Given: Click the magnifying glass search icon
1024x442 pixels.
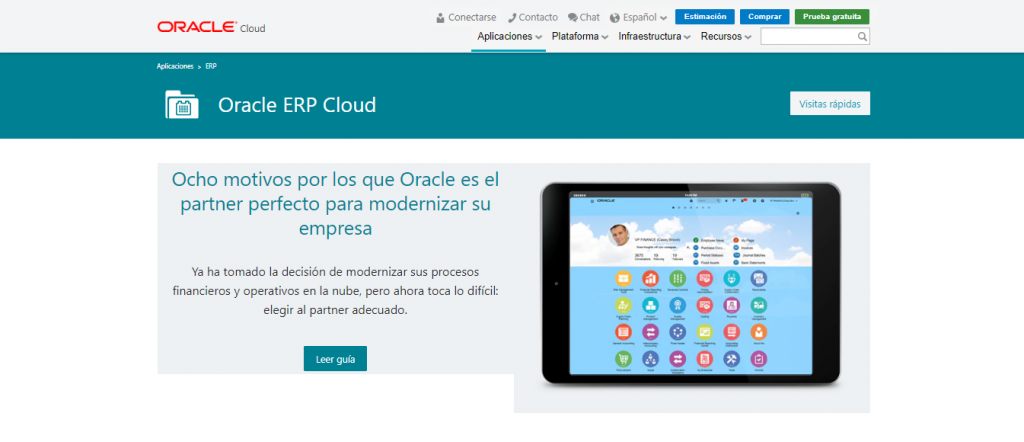Looking at the screenshot, I should [862, 37].
